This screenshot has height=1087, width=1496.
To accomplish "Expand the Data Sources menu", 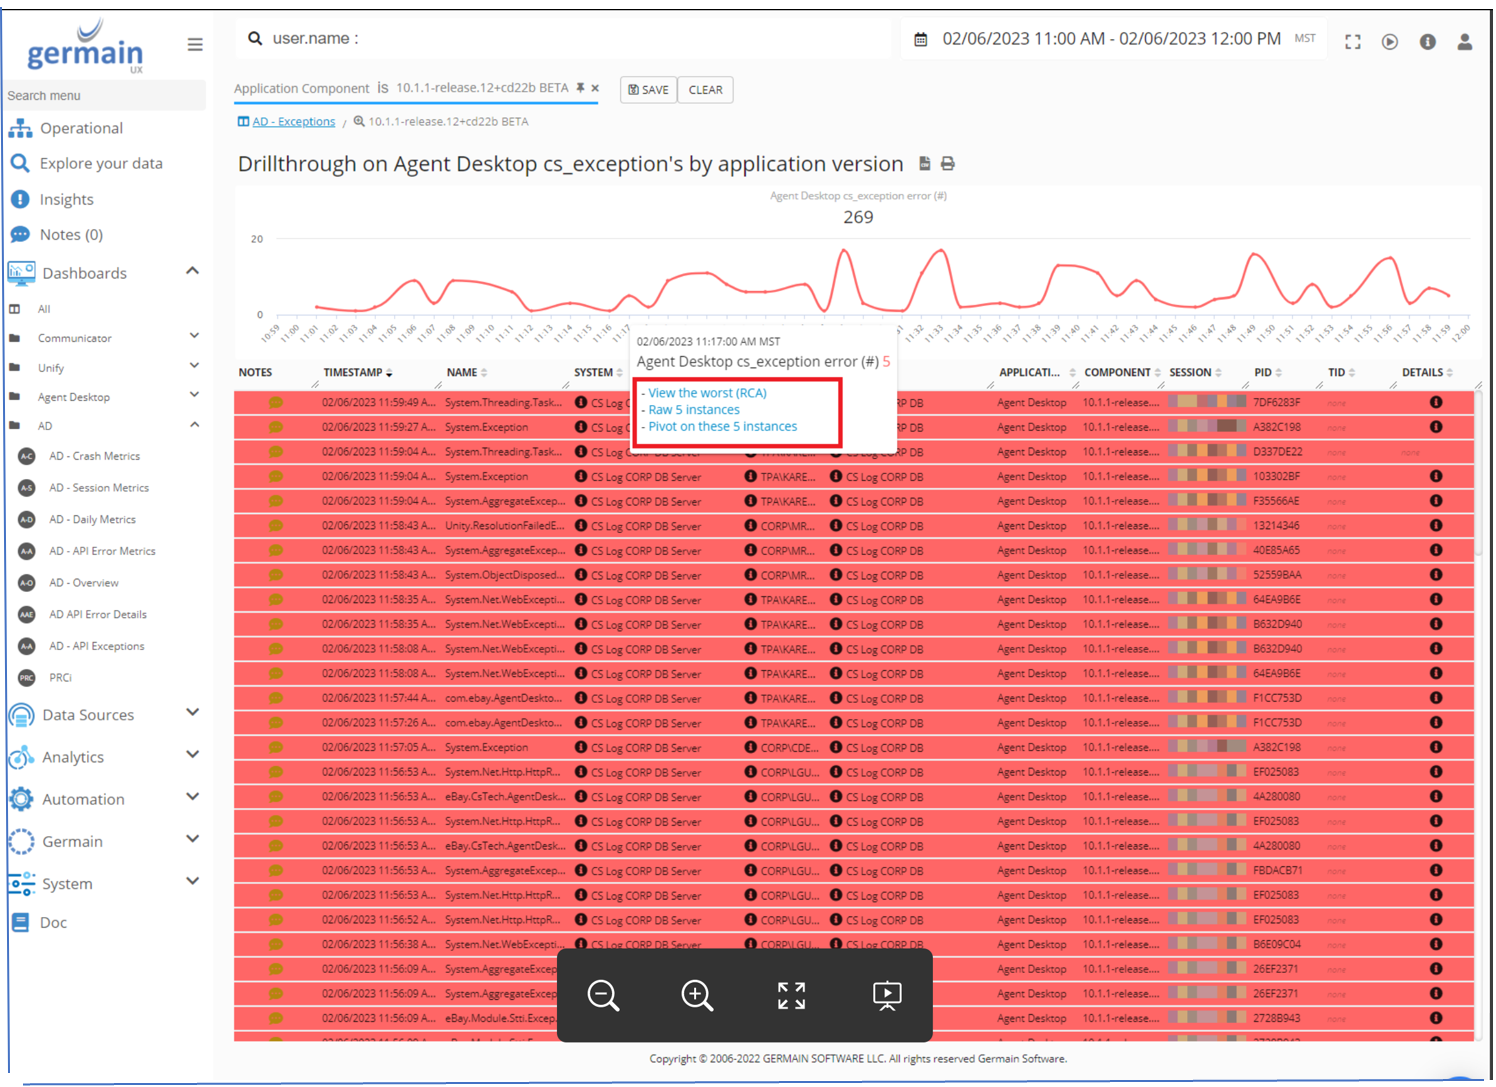I will pyautogui.click(x=192, y=713).
